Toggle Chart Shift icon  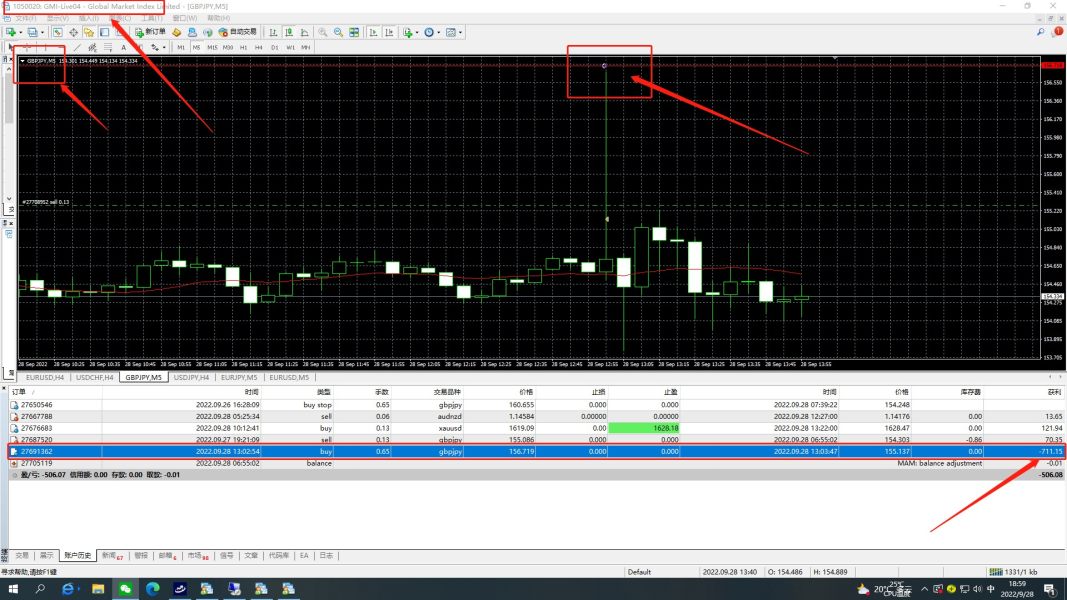pyautogui.click(x=389, y=32)
